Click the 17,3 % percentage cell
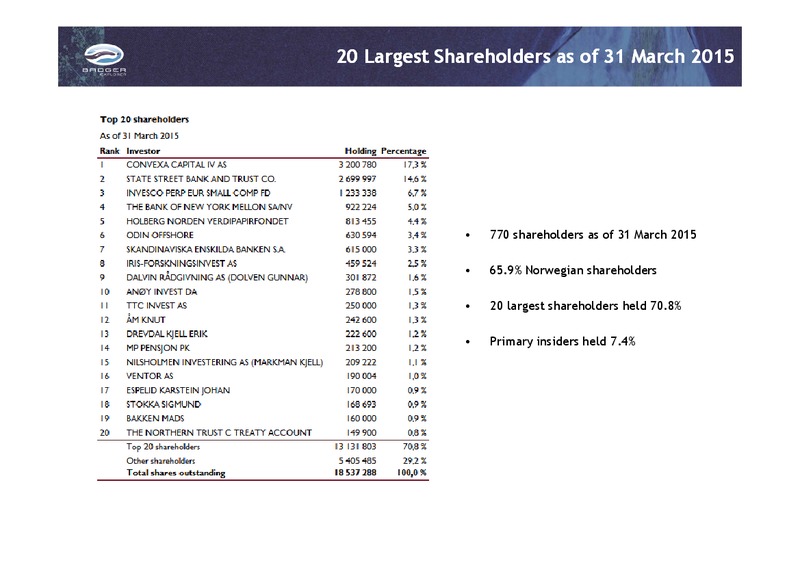Screen dimensions: 800x565 (x=415, y=165)
